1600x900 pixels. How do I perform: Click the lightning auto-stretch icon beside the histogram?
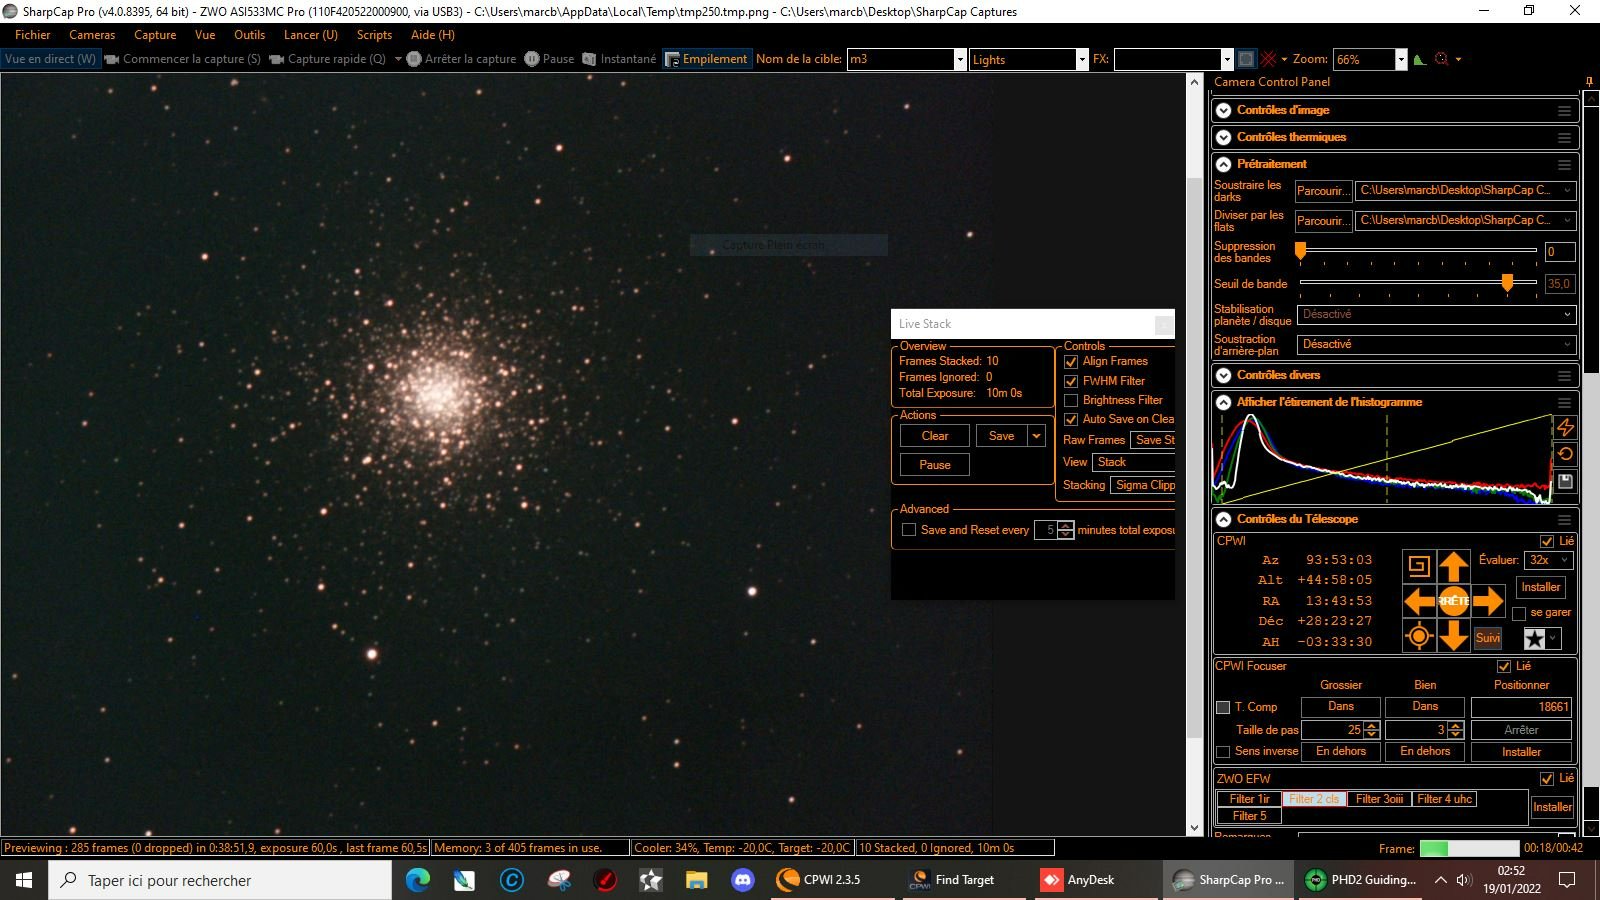coord(1565,427)
